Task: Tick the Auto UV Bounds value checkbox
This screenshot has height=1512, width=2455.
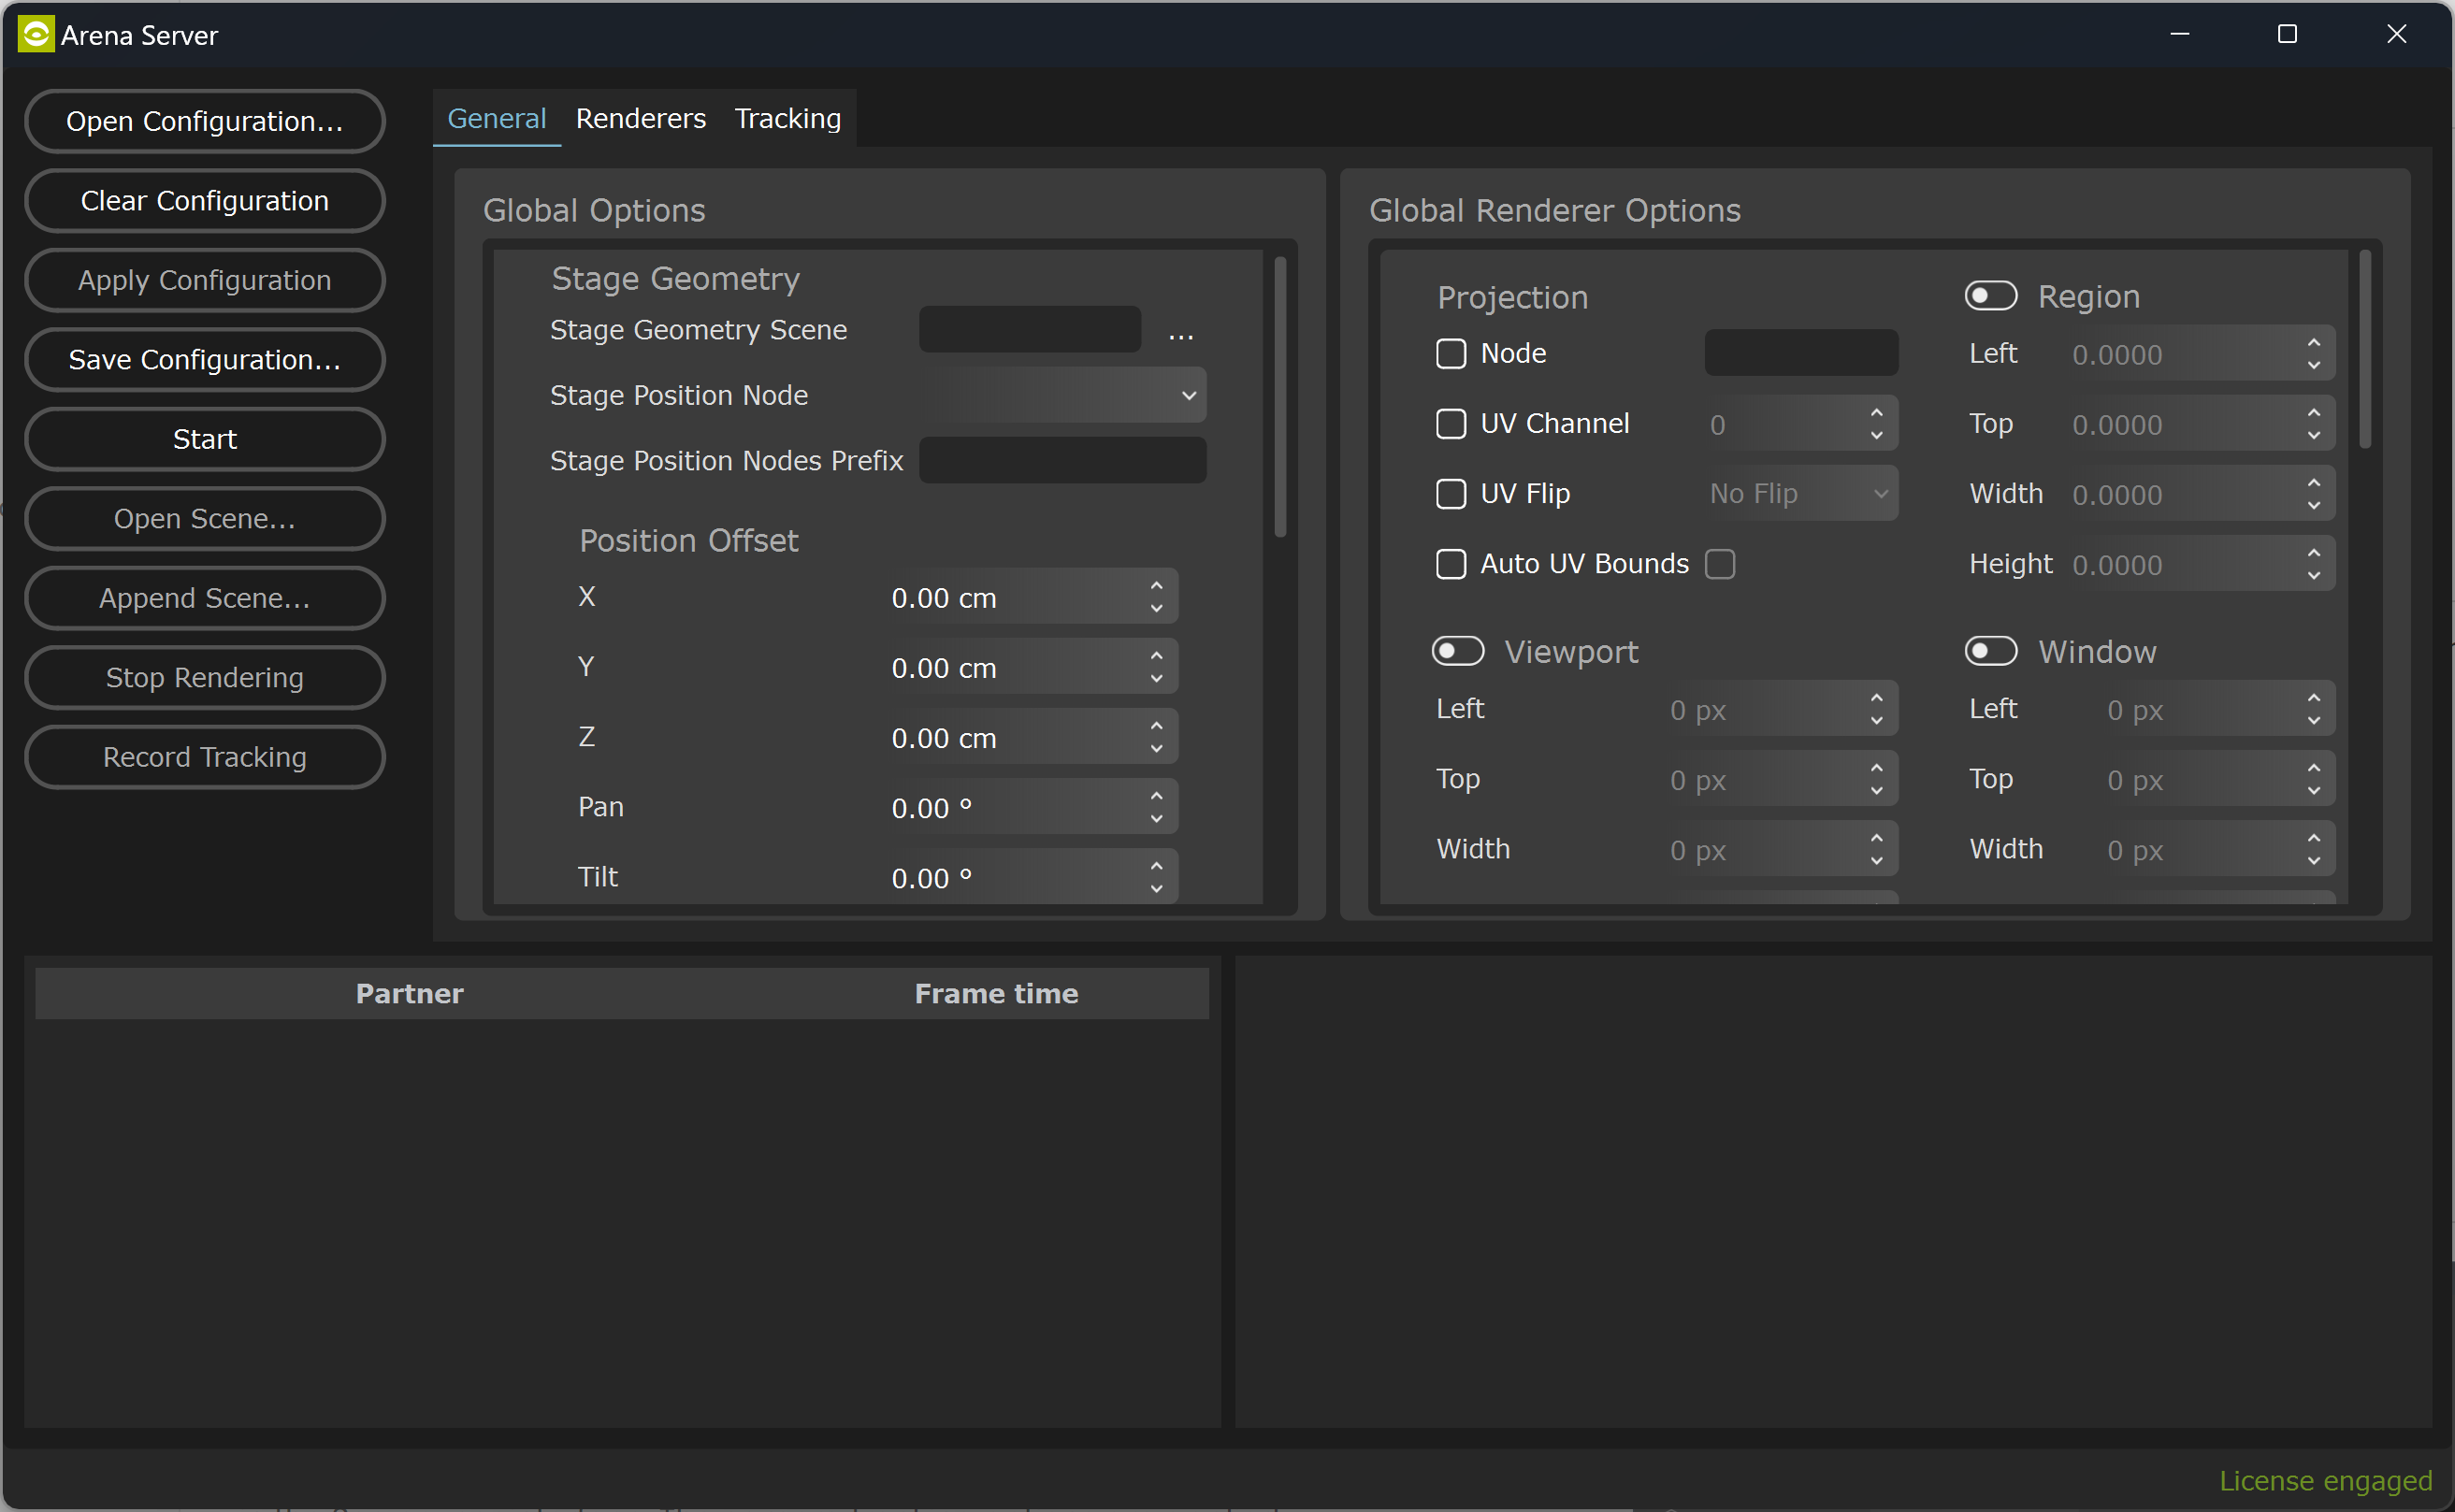Action: click(x=1720, y=564)
